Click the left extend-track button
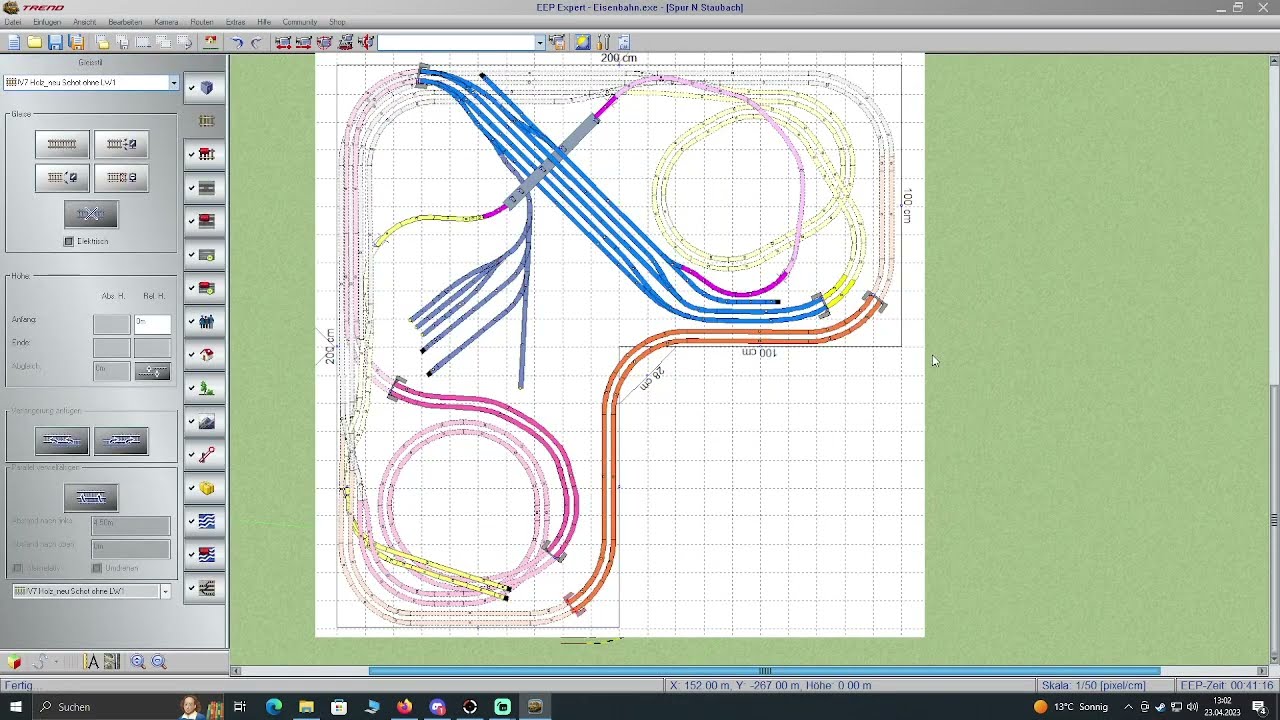The width and height of the screenshot is (1280, 720). (62, 441)
